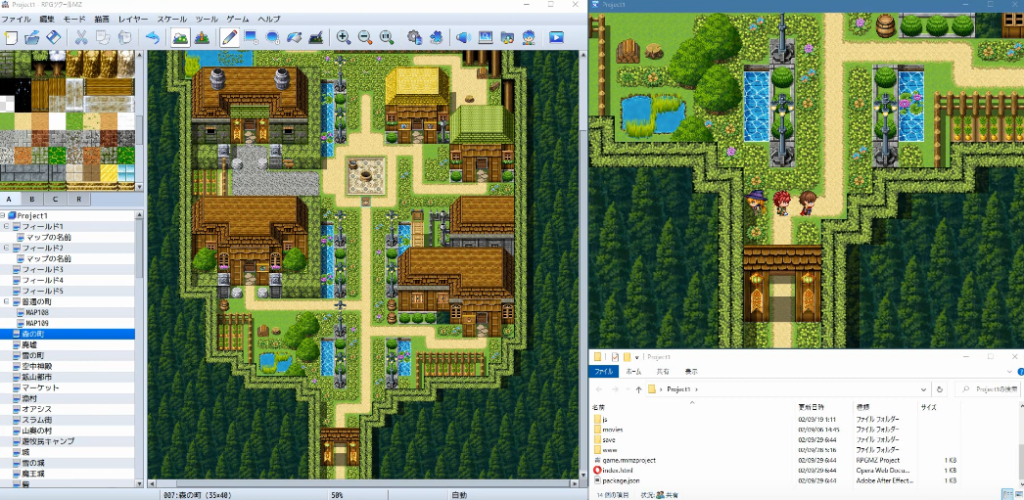The height and width of the screenshot is (500, 1024).
Task: Open the Database gear icon
Action: (414, 38)
